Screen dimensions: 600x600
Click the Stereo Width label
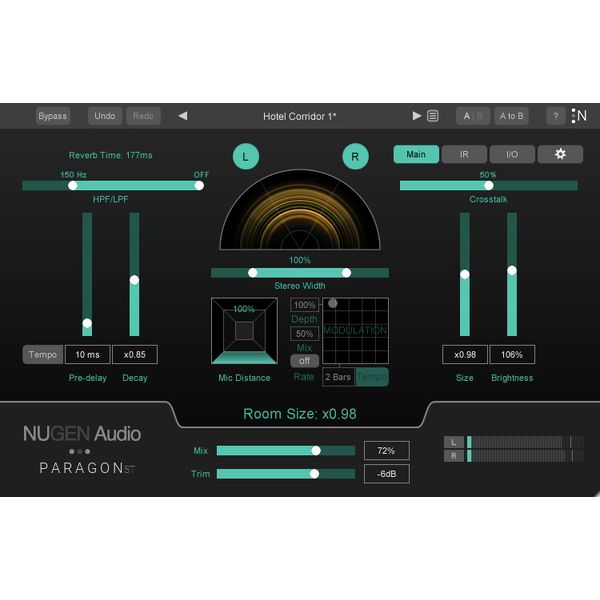tap(300, 286)
